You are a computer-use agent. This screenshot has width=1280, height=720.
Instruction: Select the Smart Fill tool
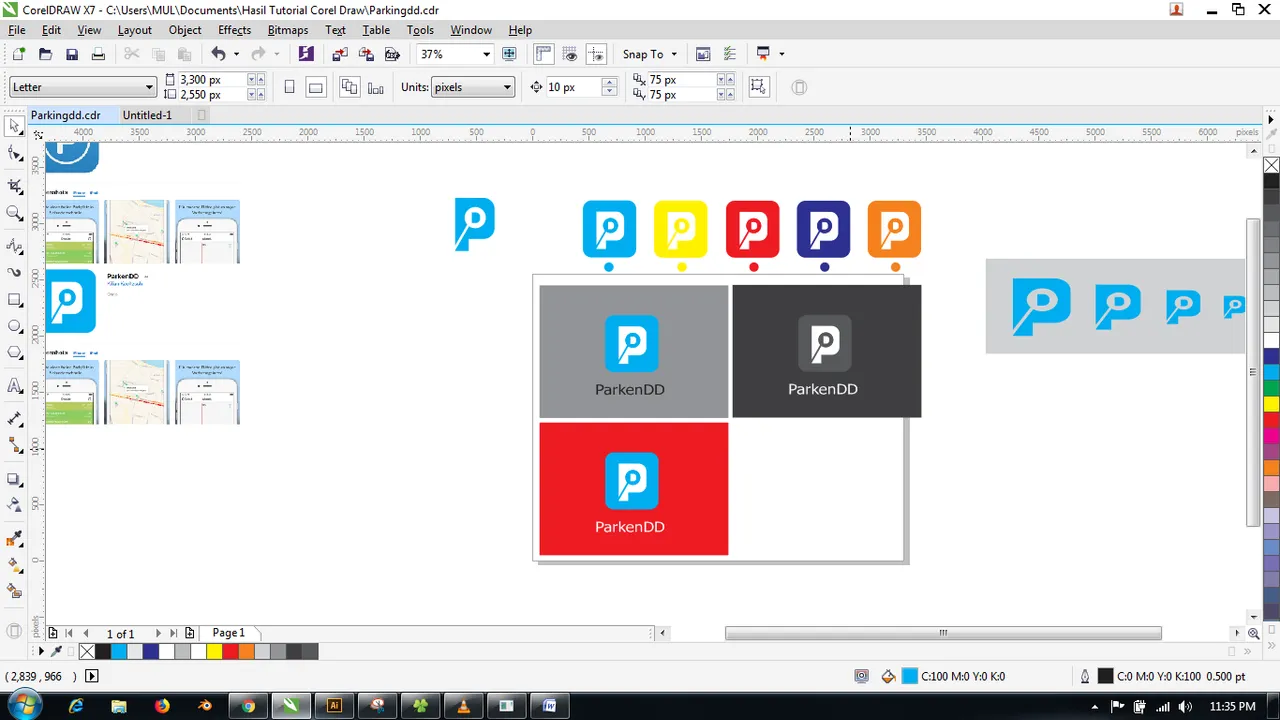pos(14,591)
